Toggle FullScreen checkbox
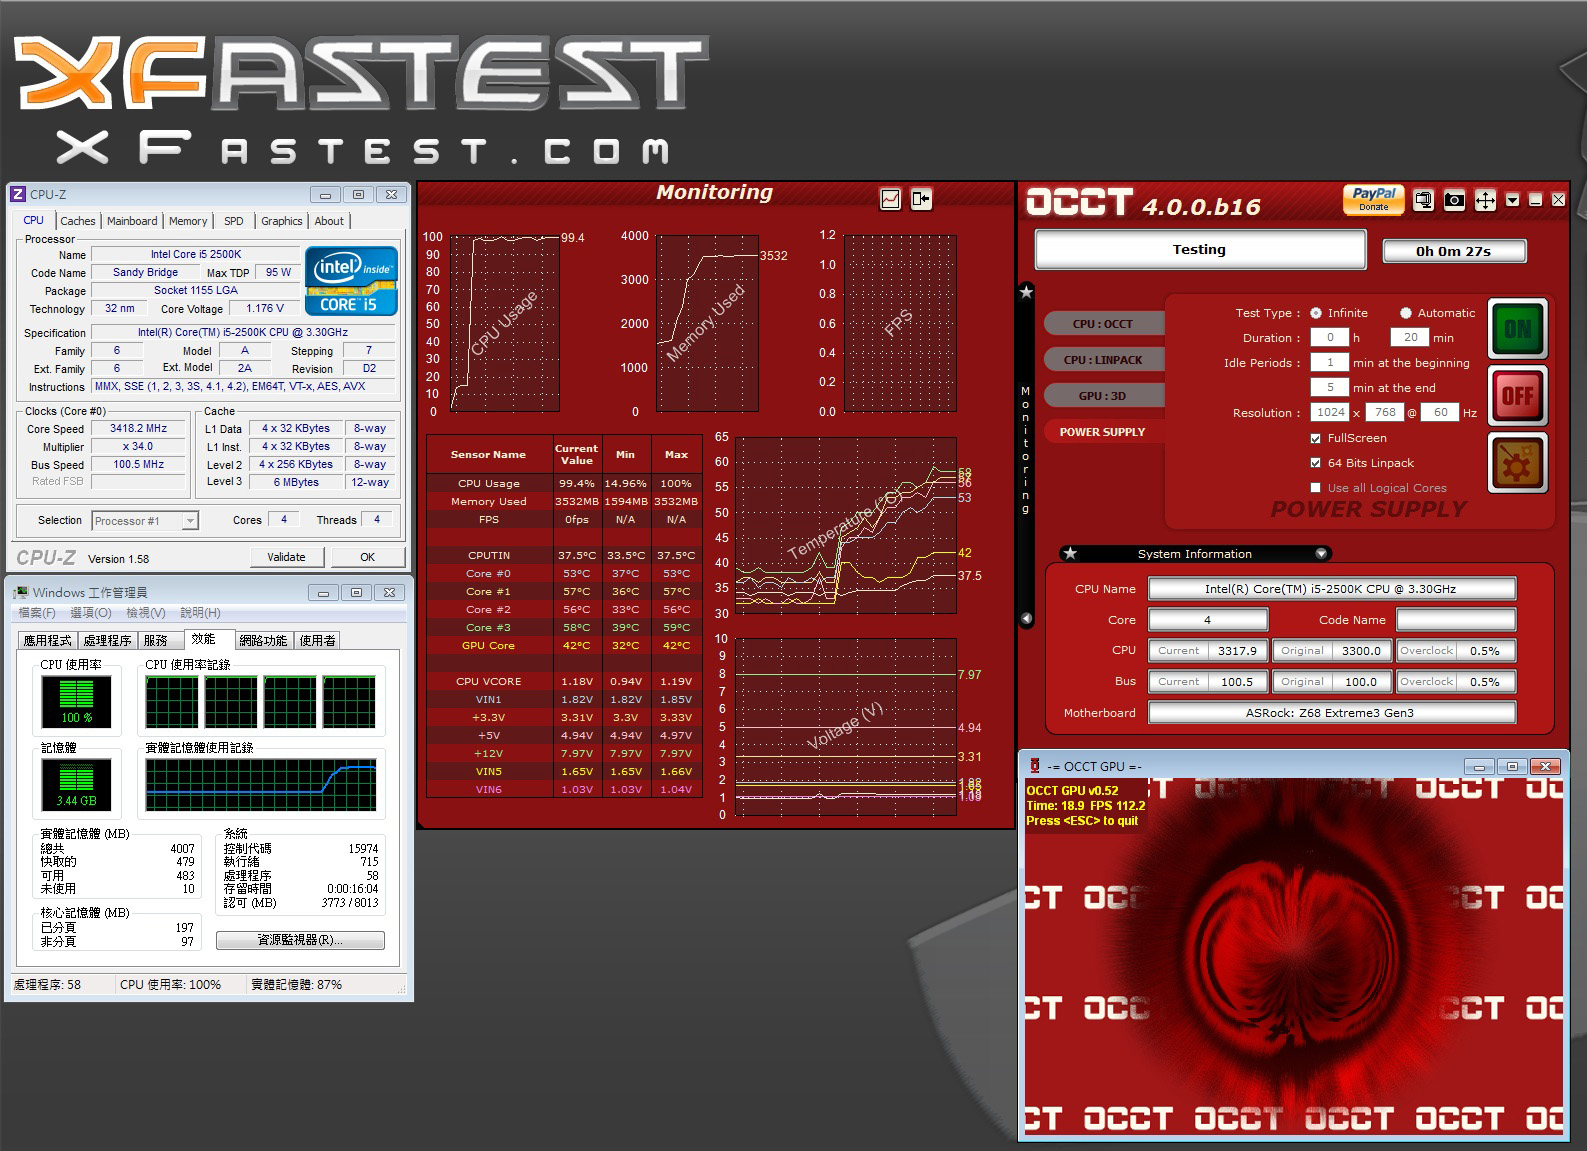Viewport: 1587px width, 1151px height. pyautogui.click(x=1316, y=438)
